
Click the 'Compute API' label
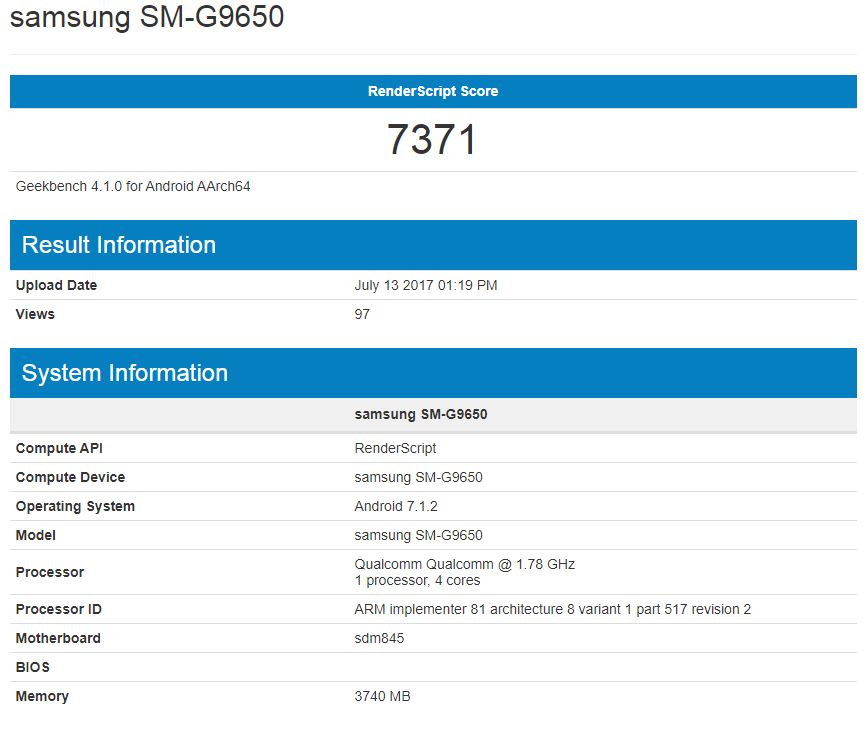point(59,448)
